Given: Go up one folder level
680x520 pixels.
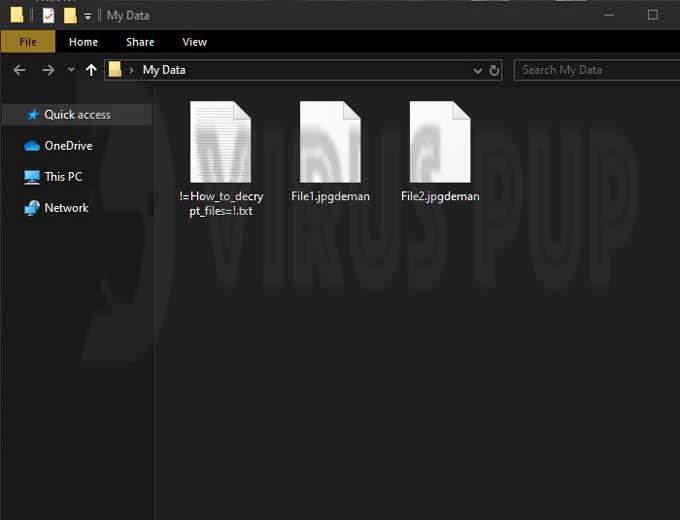Looking at the screenshot, I should [x=91, y=70].
